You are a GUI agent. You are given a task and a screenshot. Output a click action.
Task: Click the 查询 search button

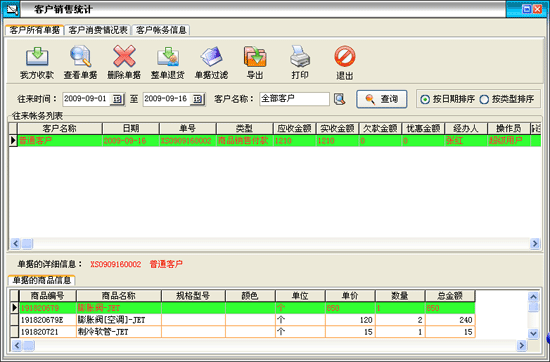coord(382,99)
